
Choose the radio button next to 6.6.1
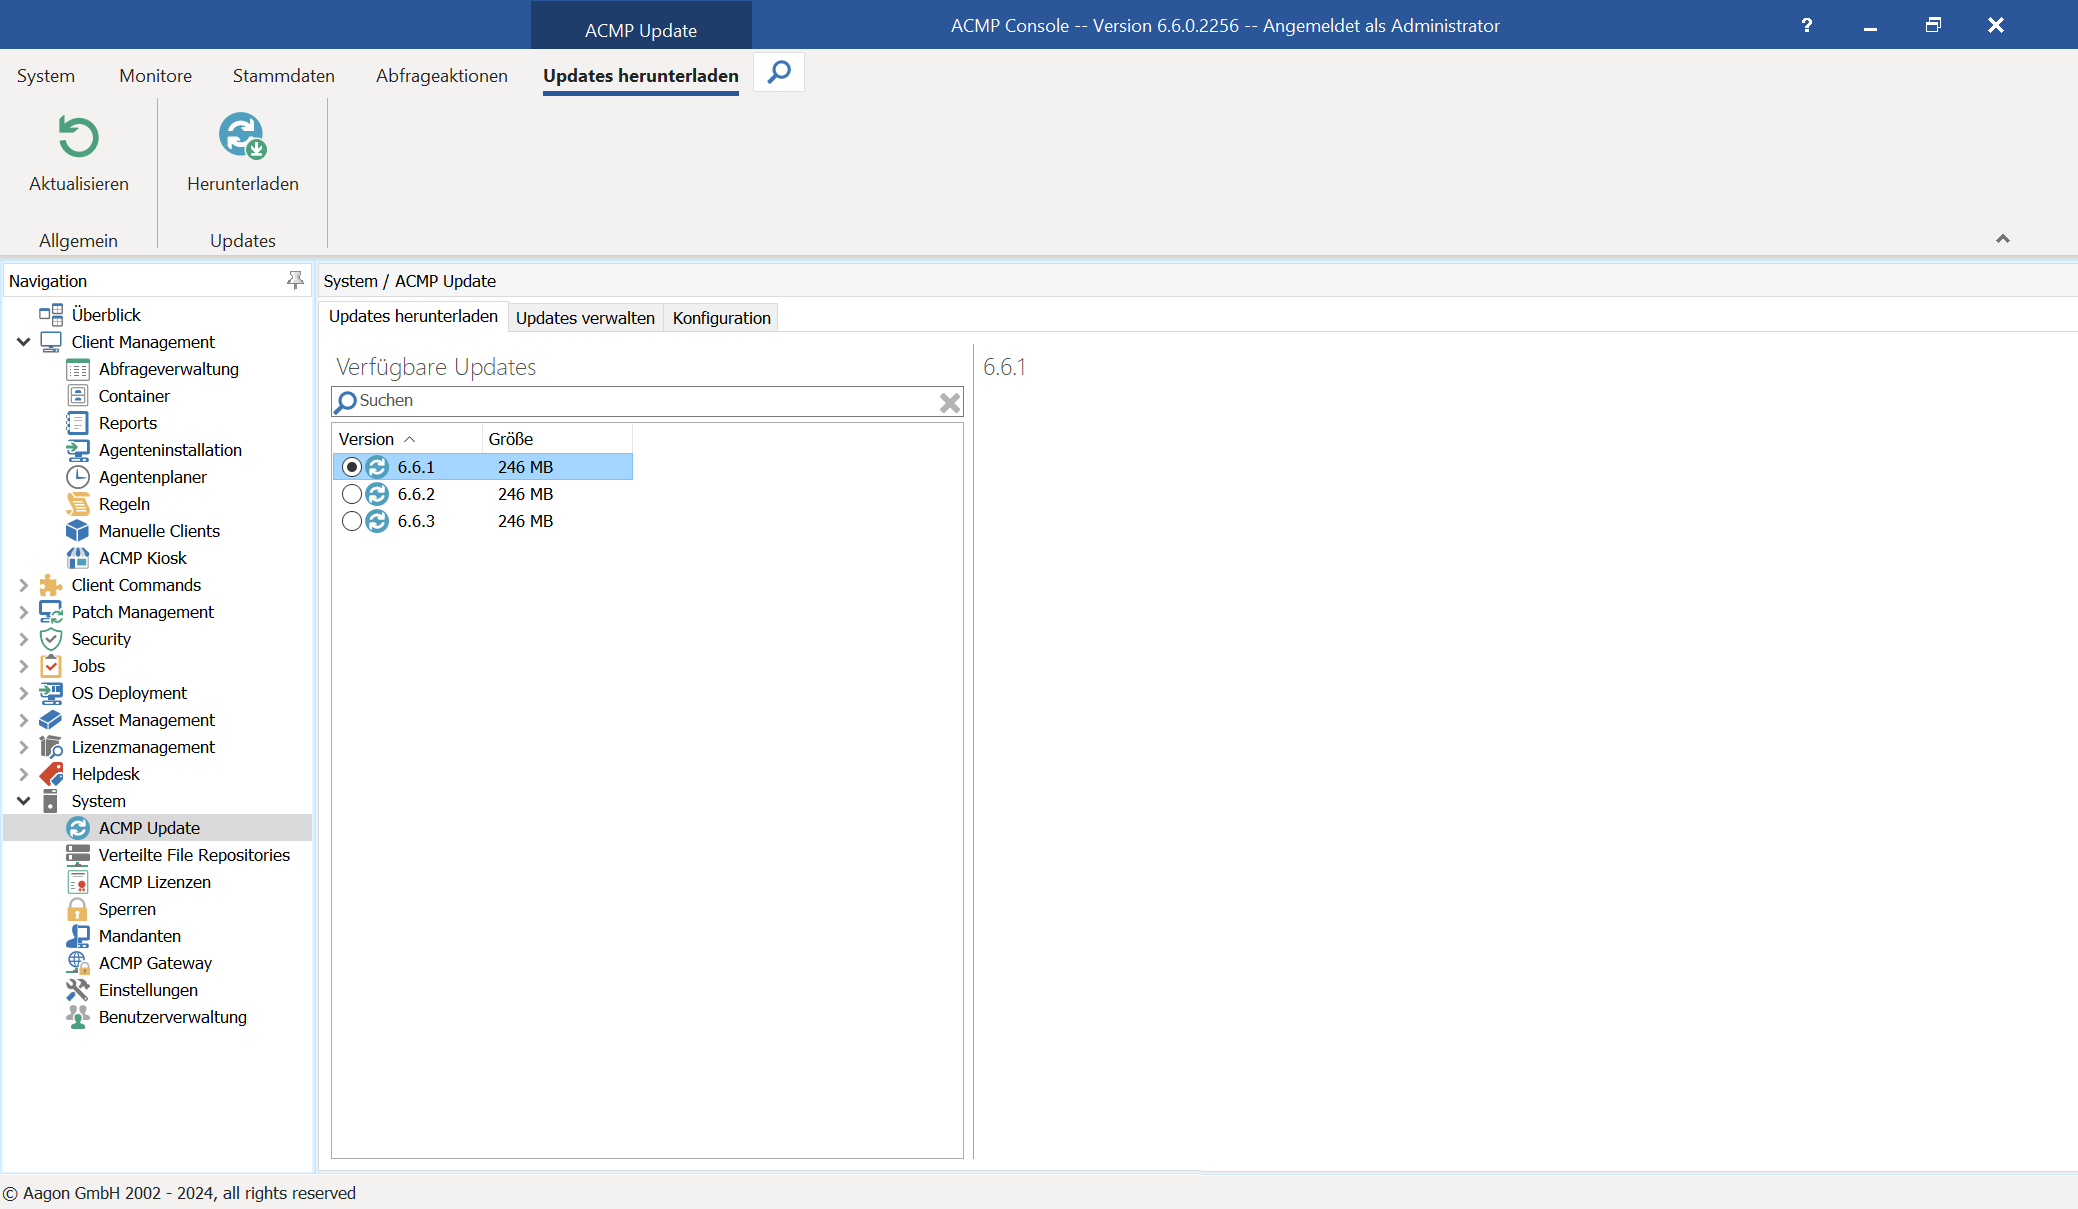(x=352, y=466)
